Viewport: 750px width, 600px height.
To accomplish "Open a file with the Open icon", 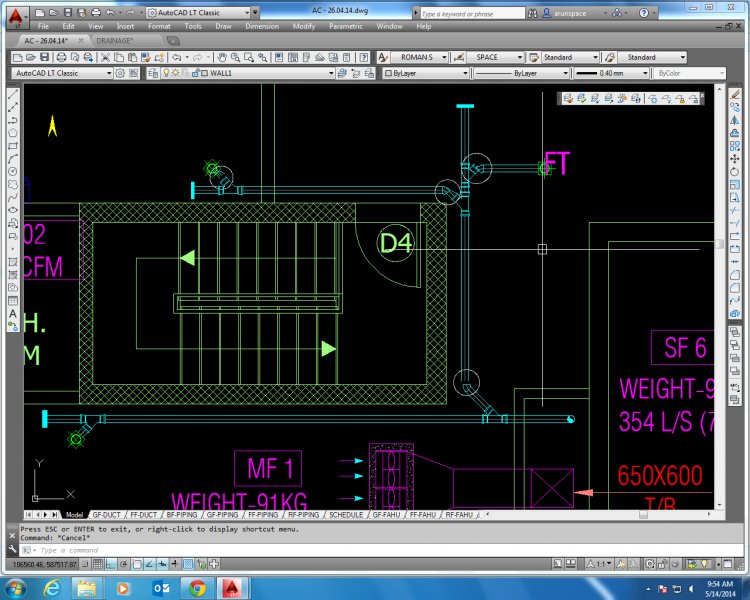I will (31, 57).
